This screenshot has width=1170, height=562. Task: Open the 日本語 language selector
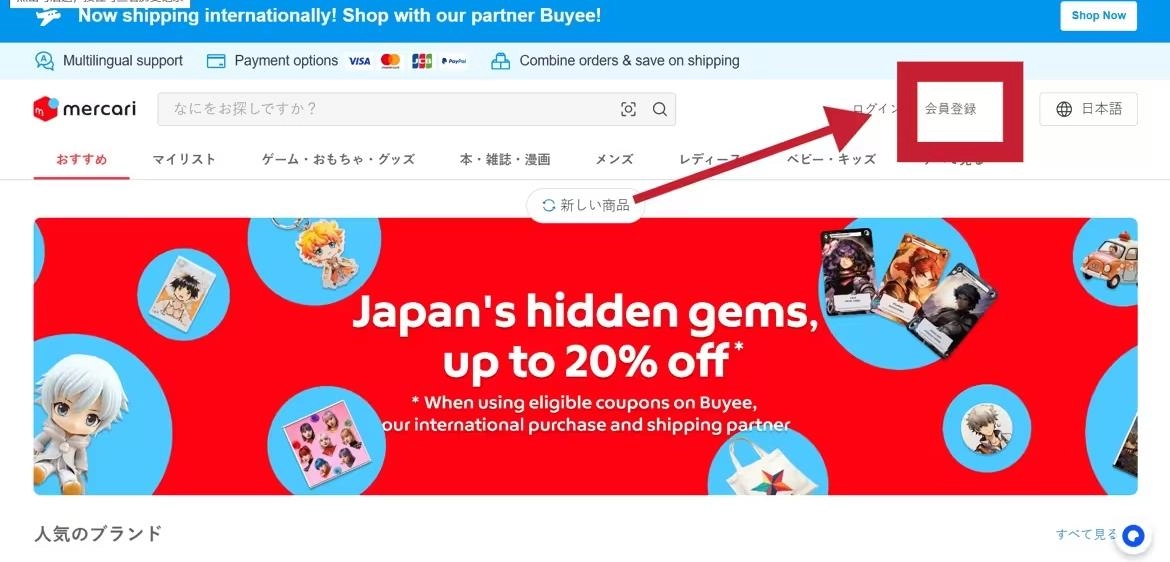1088,109
